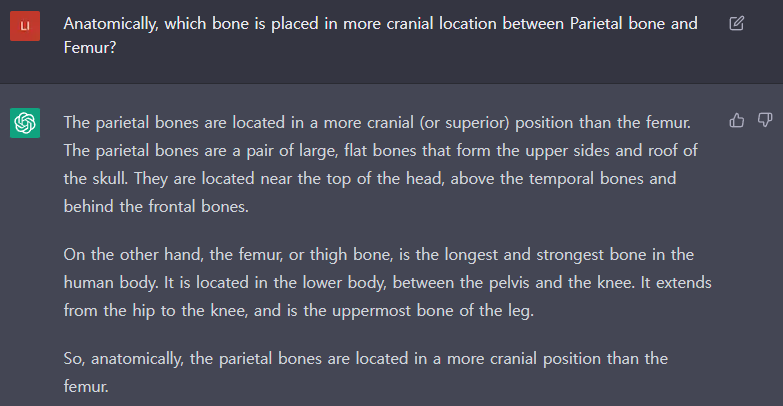Give the response a thumbs up
The width and height of the screenshot is (783, 406).
[737, 120]
